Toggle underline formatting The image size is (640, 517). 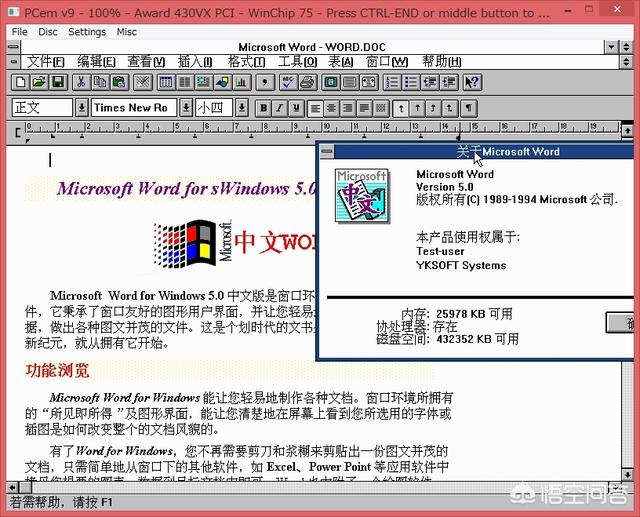[296, 108]
